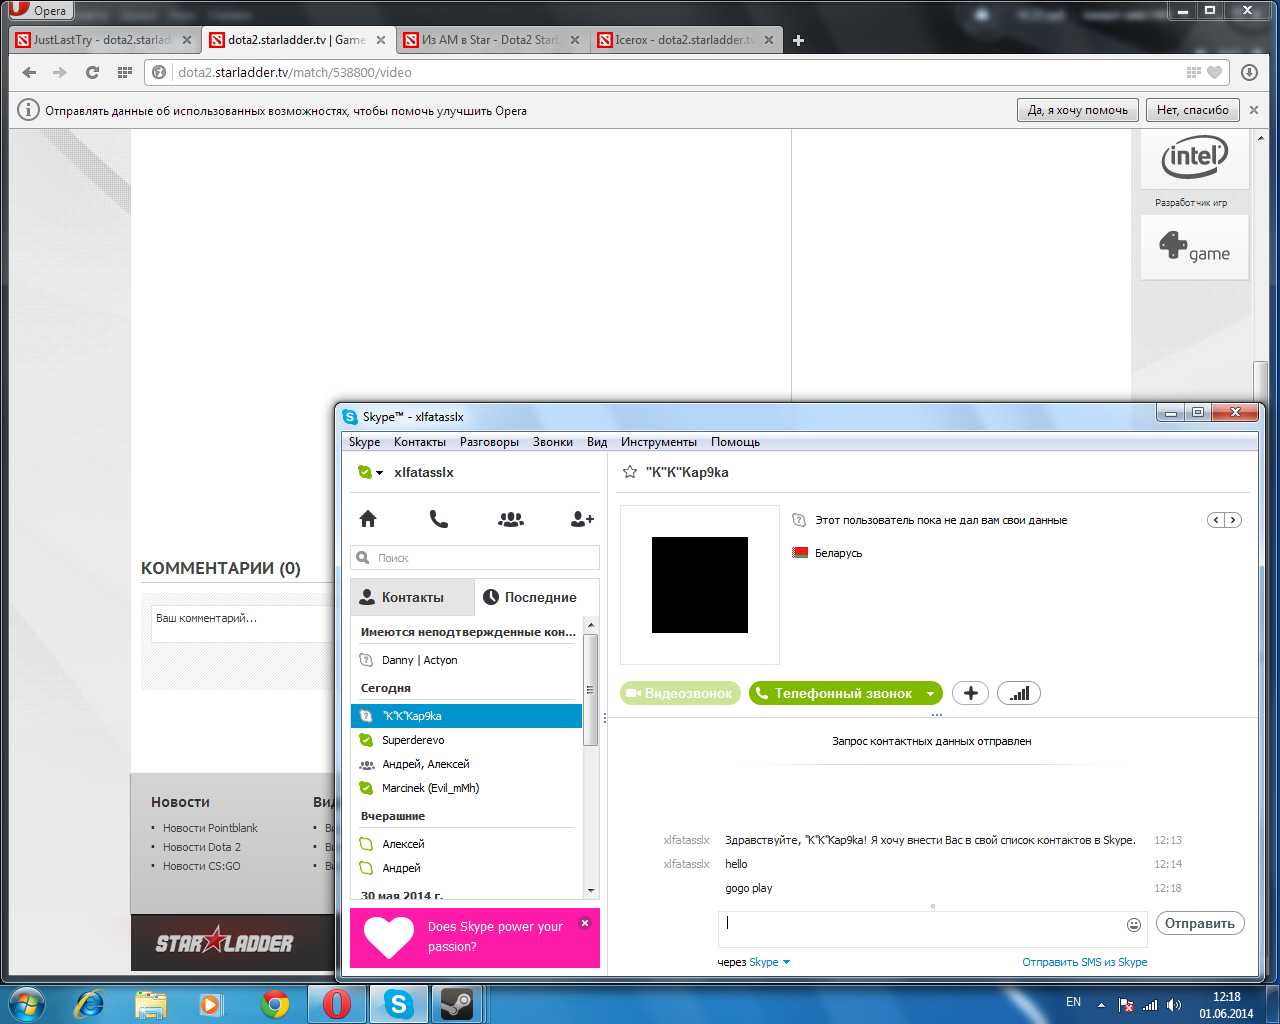Click the network signal icon in the system tray

pyautogui.click(x=1150, y=1005)
